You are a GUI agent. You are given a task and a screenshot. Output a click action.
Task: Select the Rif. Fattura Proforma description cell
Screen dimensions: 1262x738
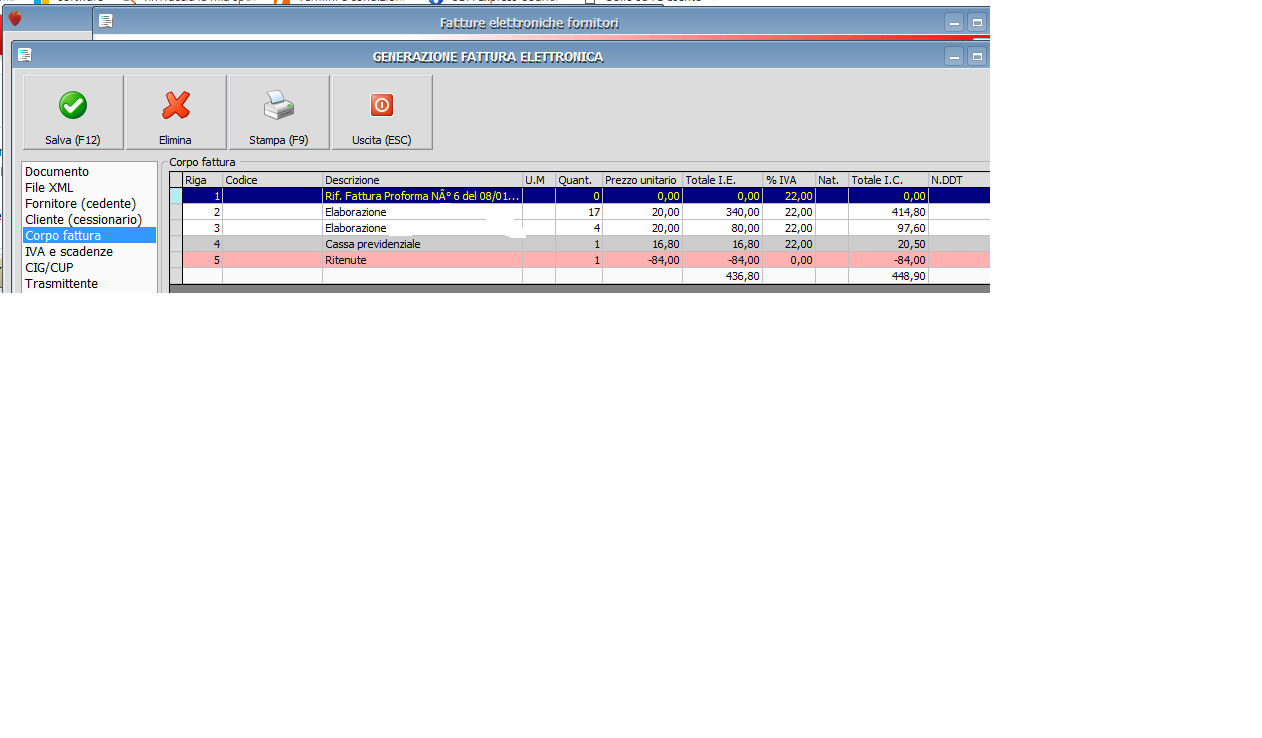click(x=422, y=196)
